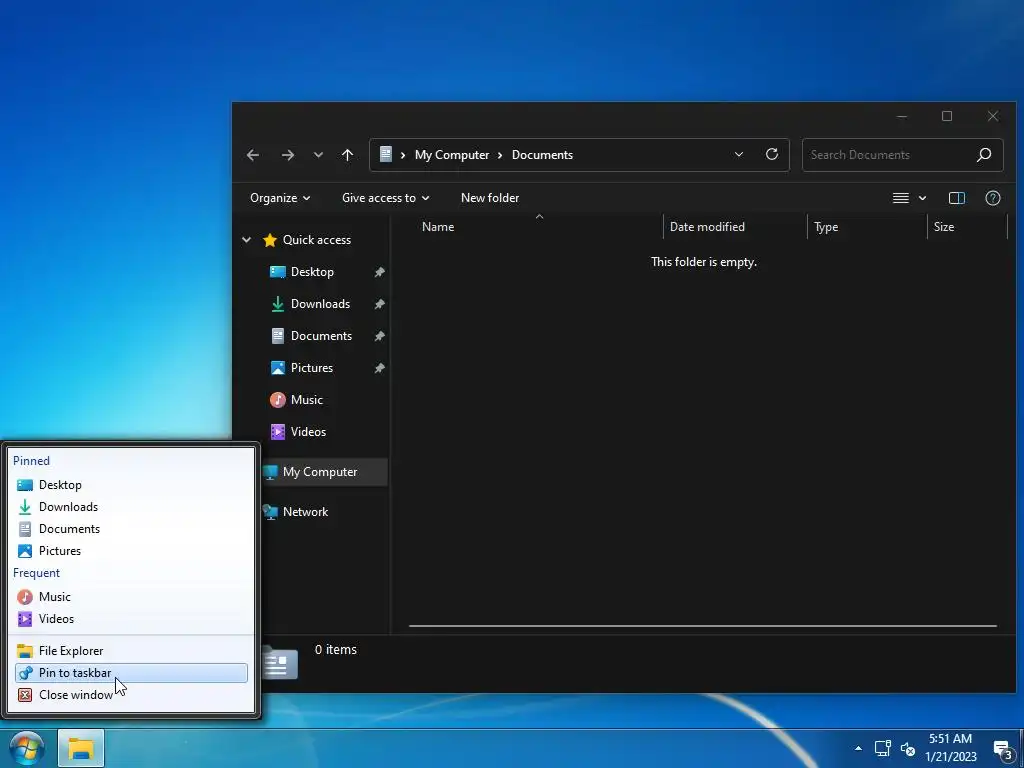
Task: Open Pictures in the navigation pane
Action: click(312, 368)
